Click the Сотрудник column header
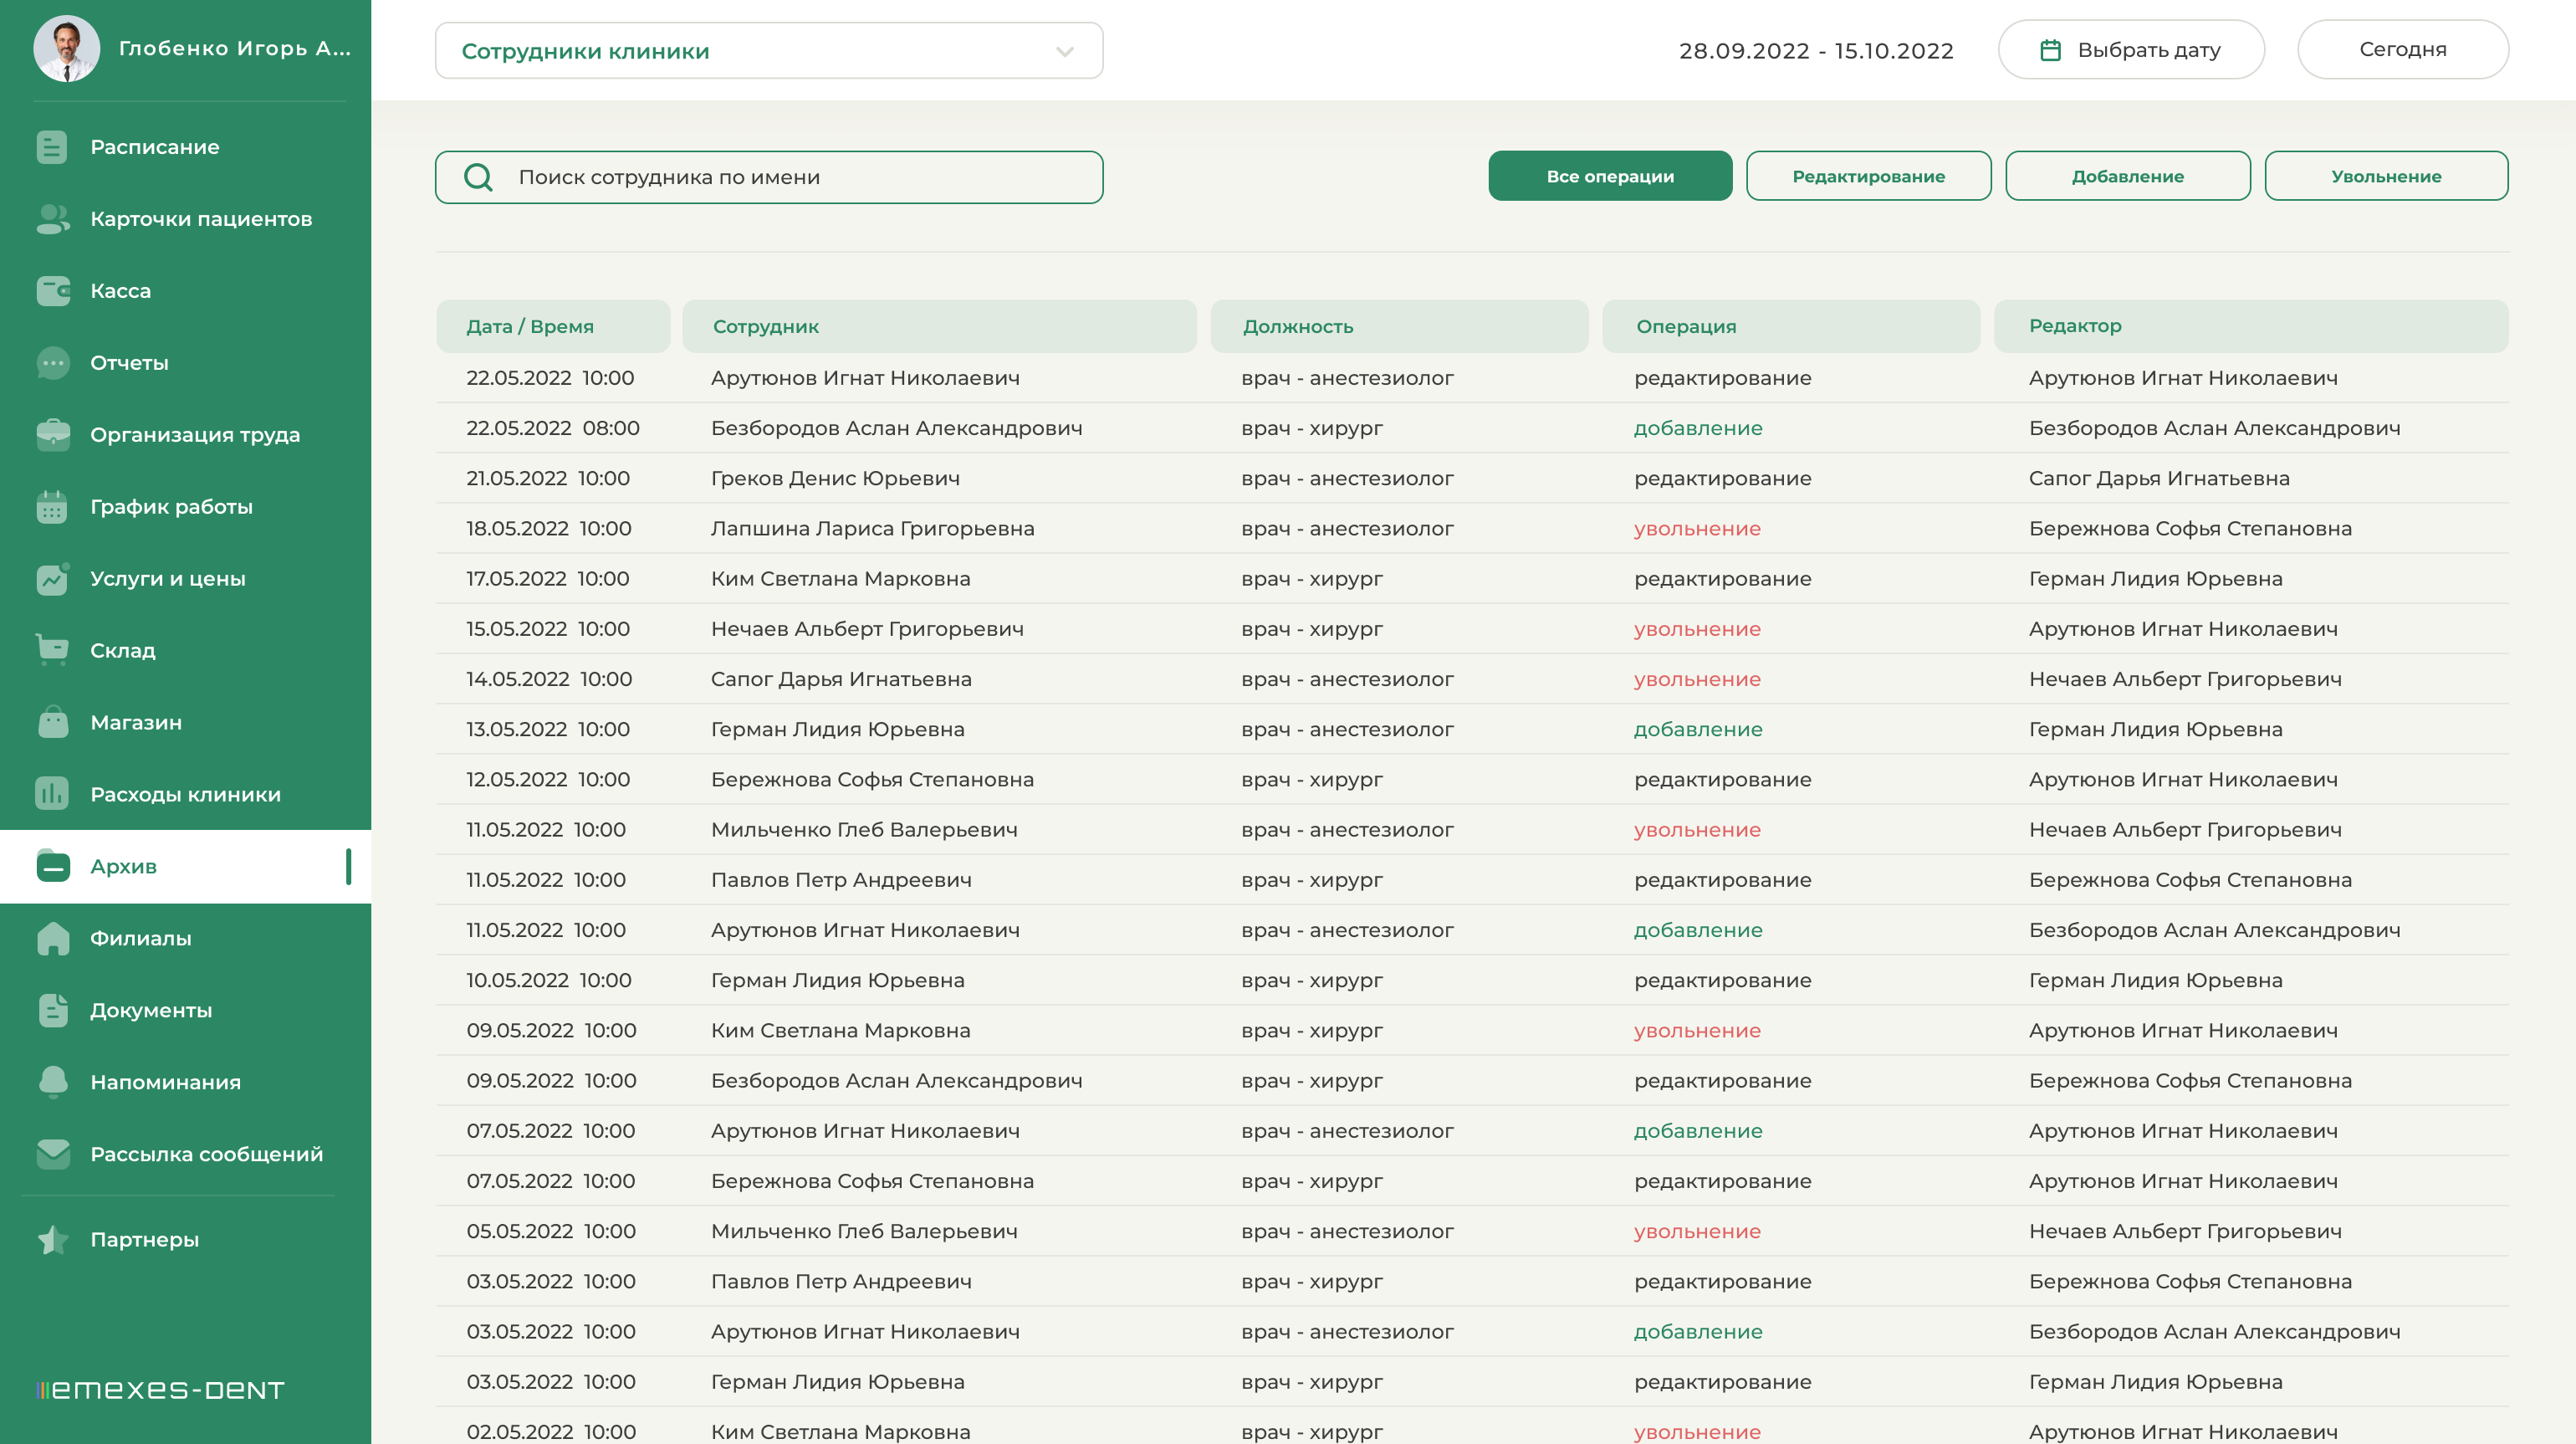Viewport: 2576px width, 1444px height. click(x=939, y=326)
